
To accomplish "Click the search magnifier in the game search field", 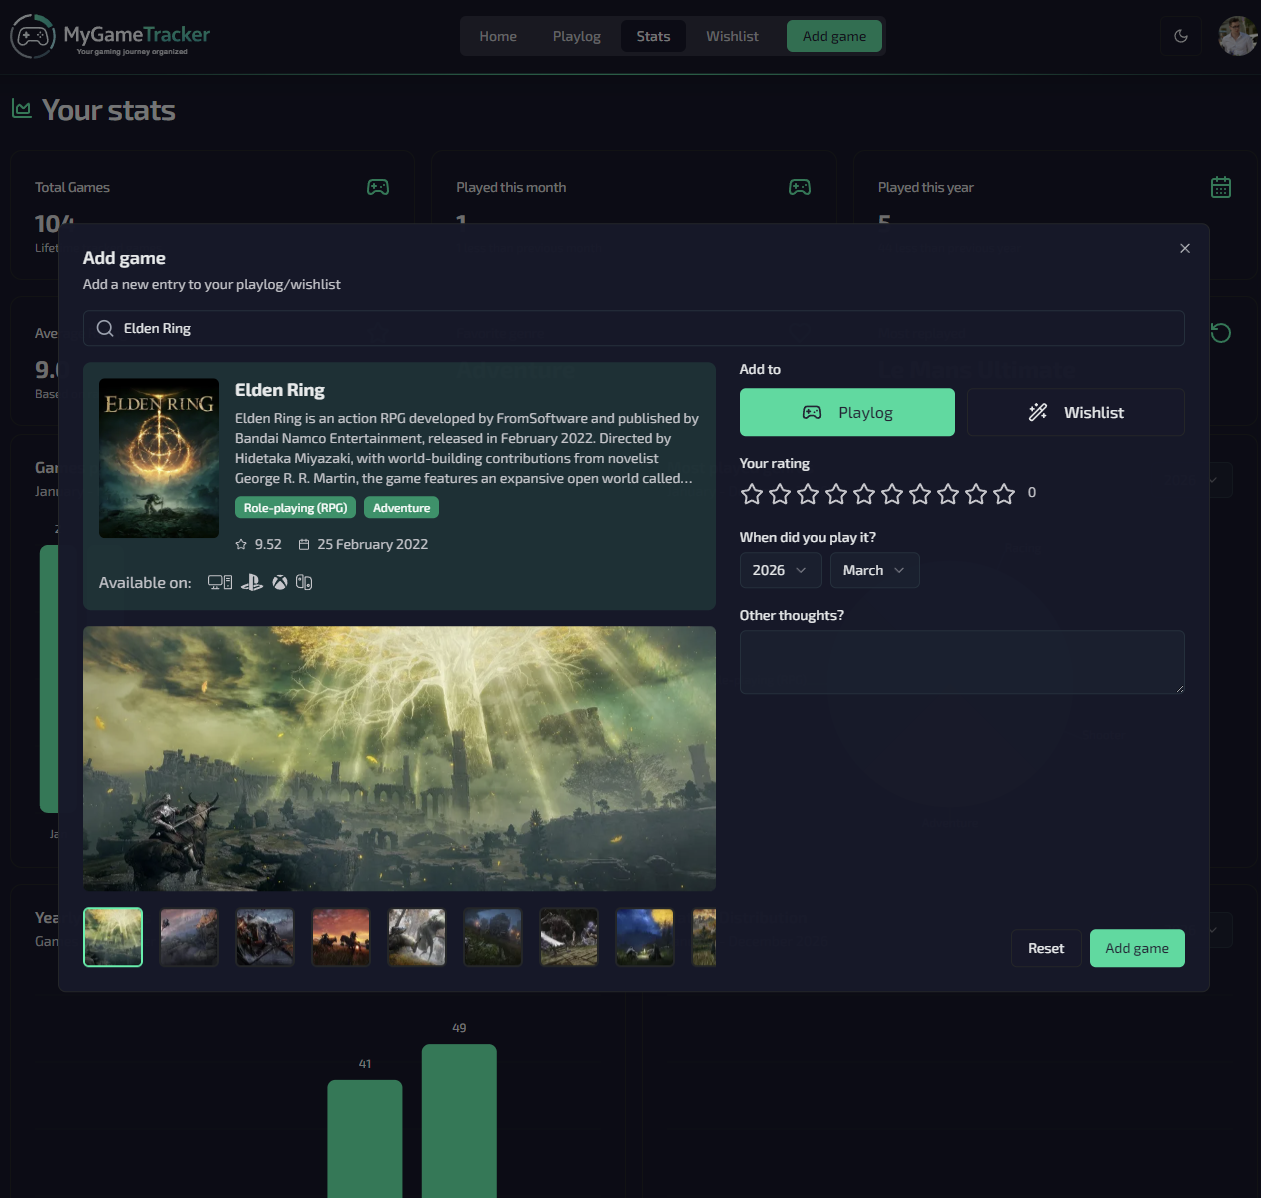I will pos(104,328).
